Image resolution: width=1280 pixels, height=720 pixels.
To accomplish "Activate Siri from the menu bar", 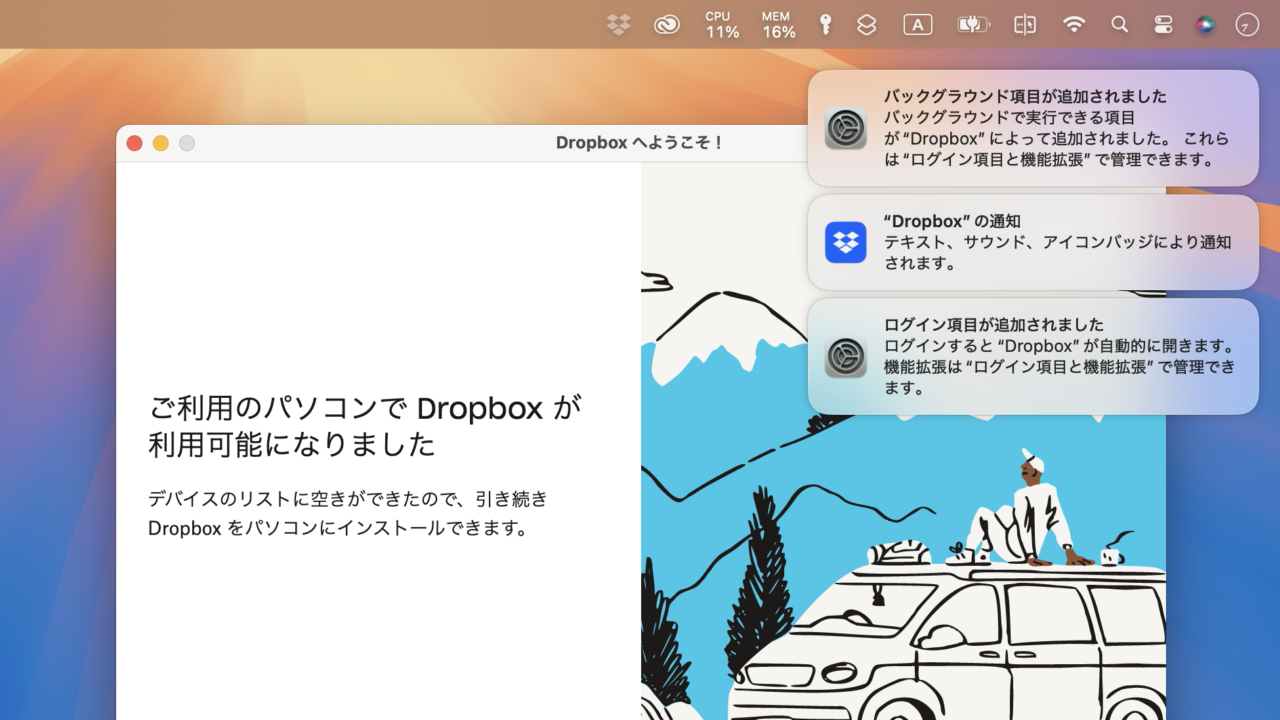I will pos(1206,25).
